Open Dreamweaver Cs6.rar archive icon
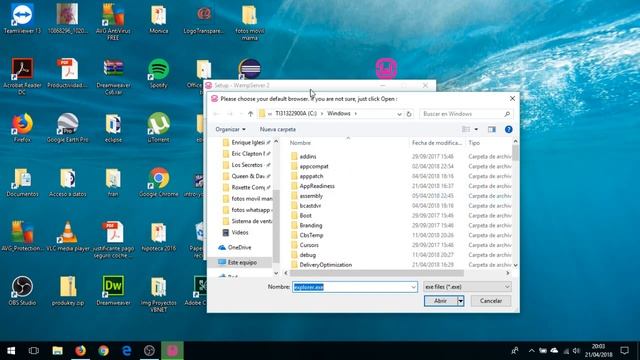The width and height of the screenshot is (640, 360). click(113, 76)
